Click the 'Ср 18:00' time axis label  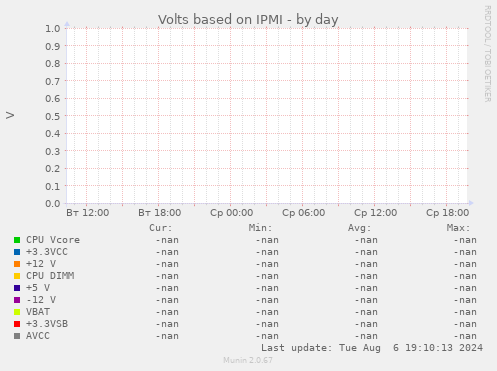pyautogui.click(x=448, y=213)
